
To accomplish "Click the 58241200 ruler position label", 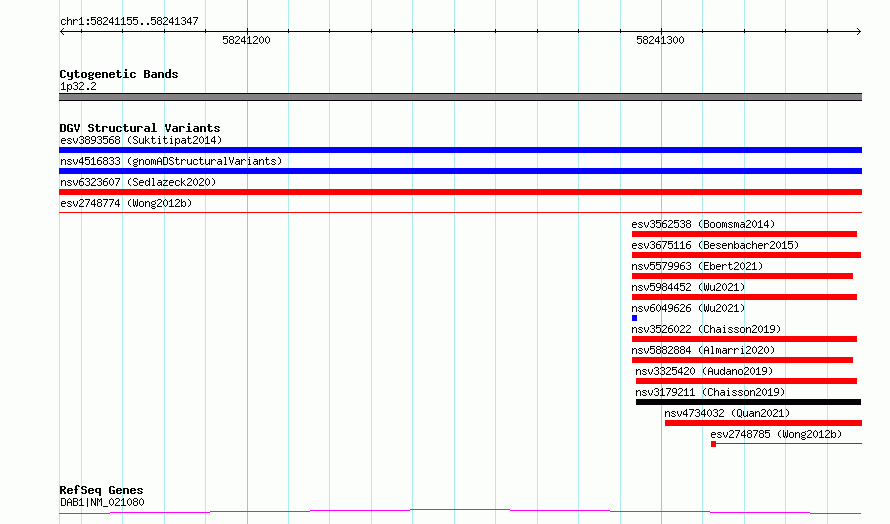I will pos(246,40).
